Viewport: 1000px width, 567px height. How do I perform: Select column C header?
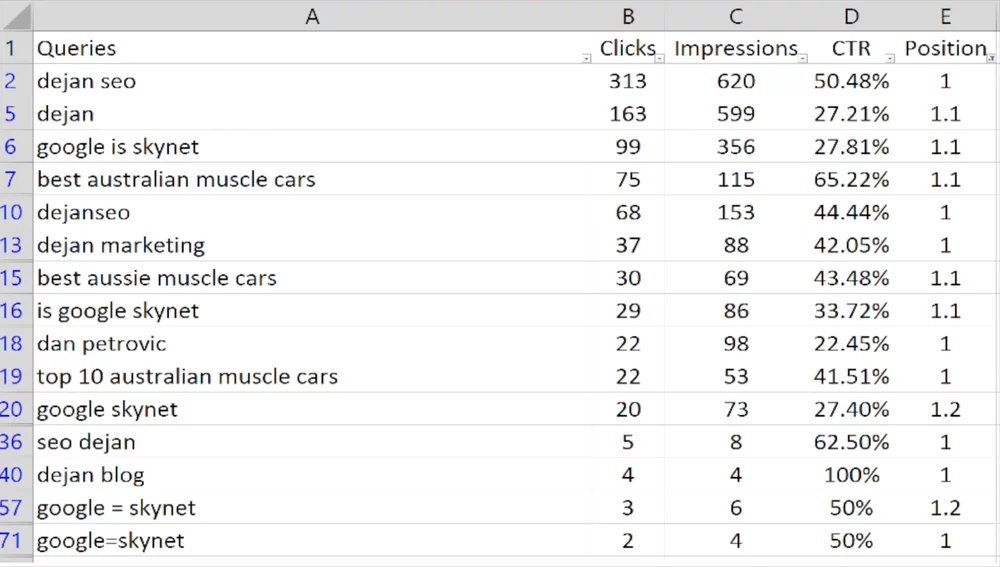[x=736, y=16]
